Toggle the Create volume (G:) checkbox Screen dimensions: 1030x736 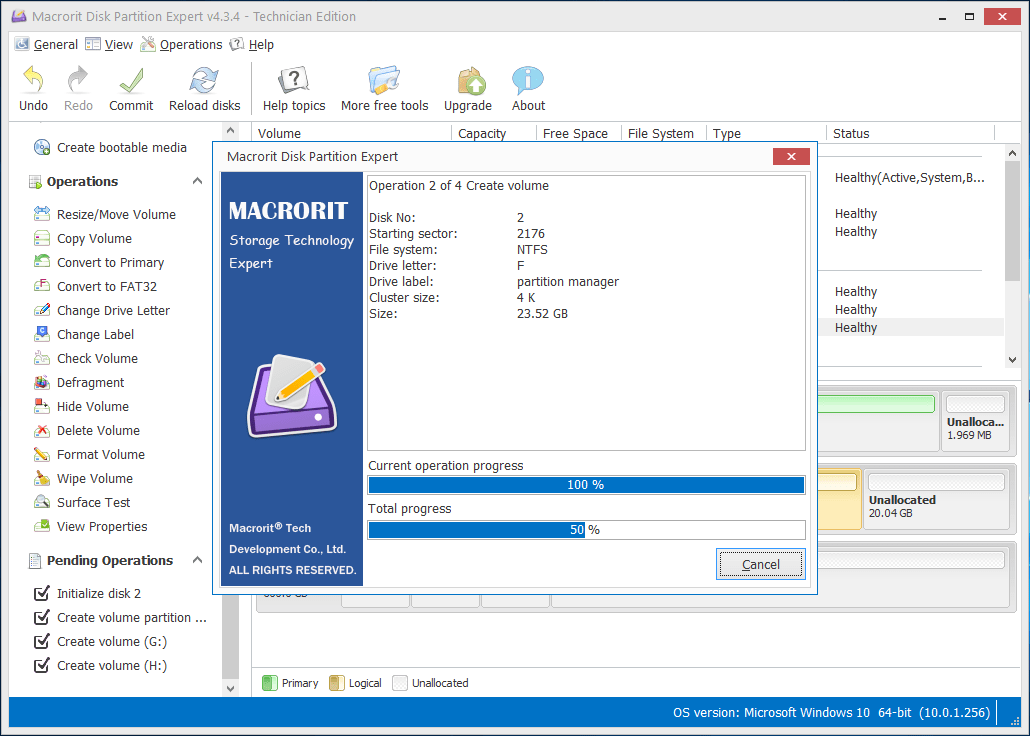[41, 641]
